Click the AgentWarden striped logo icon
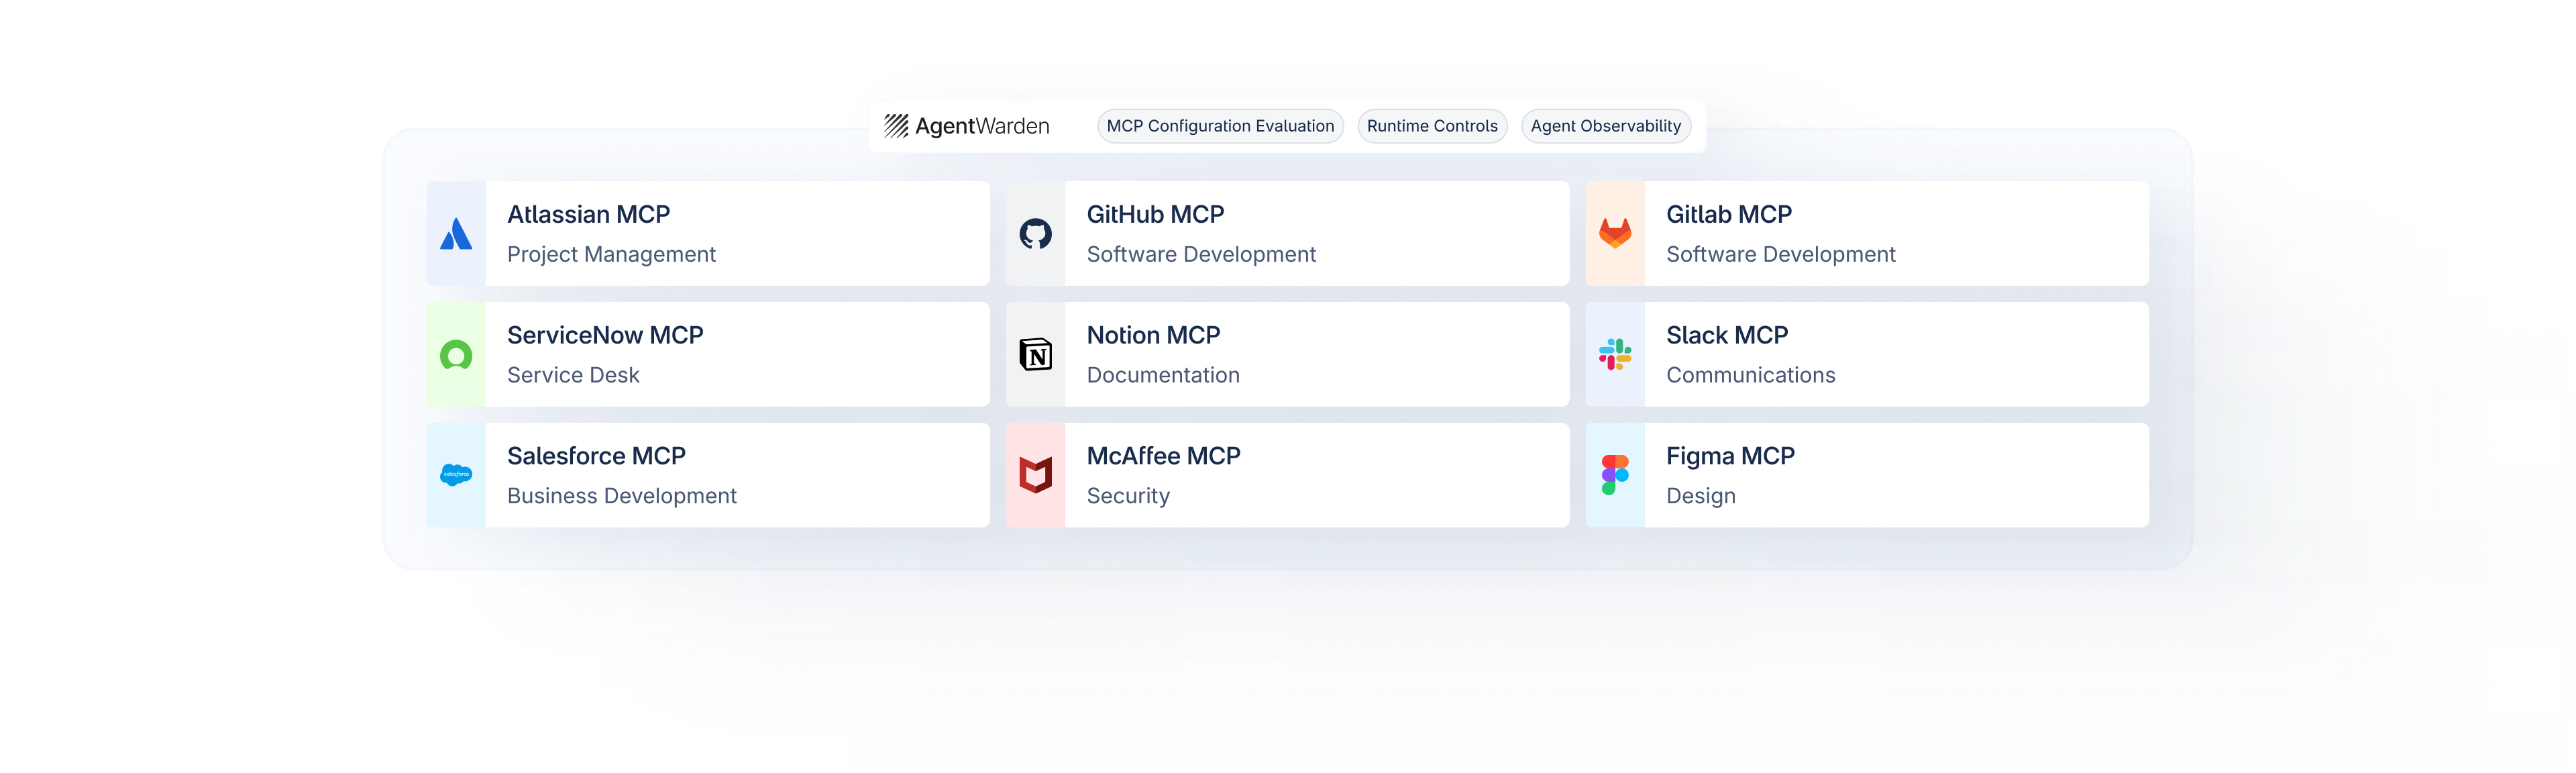This screenshot has width=2576, height=773. coord(896,126)
